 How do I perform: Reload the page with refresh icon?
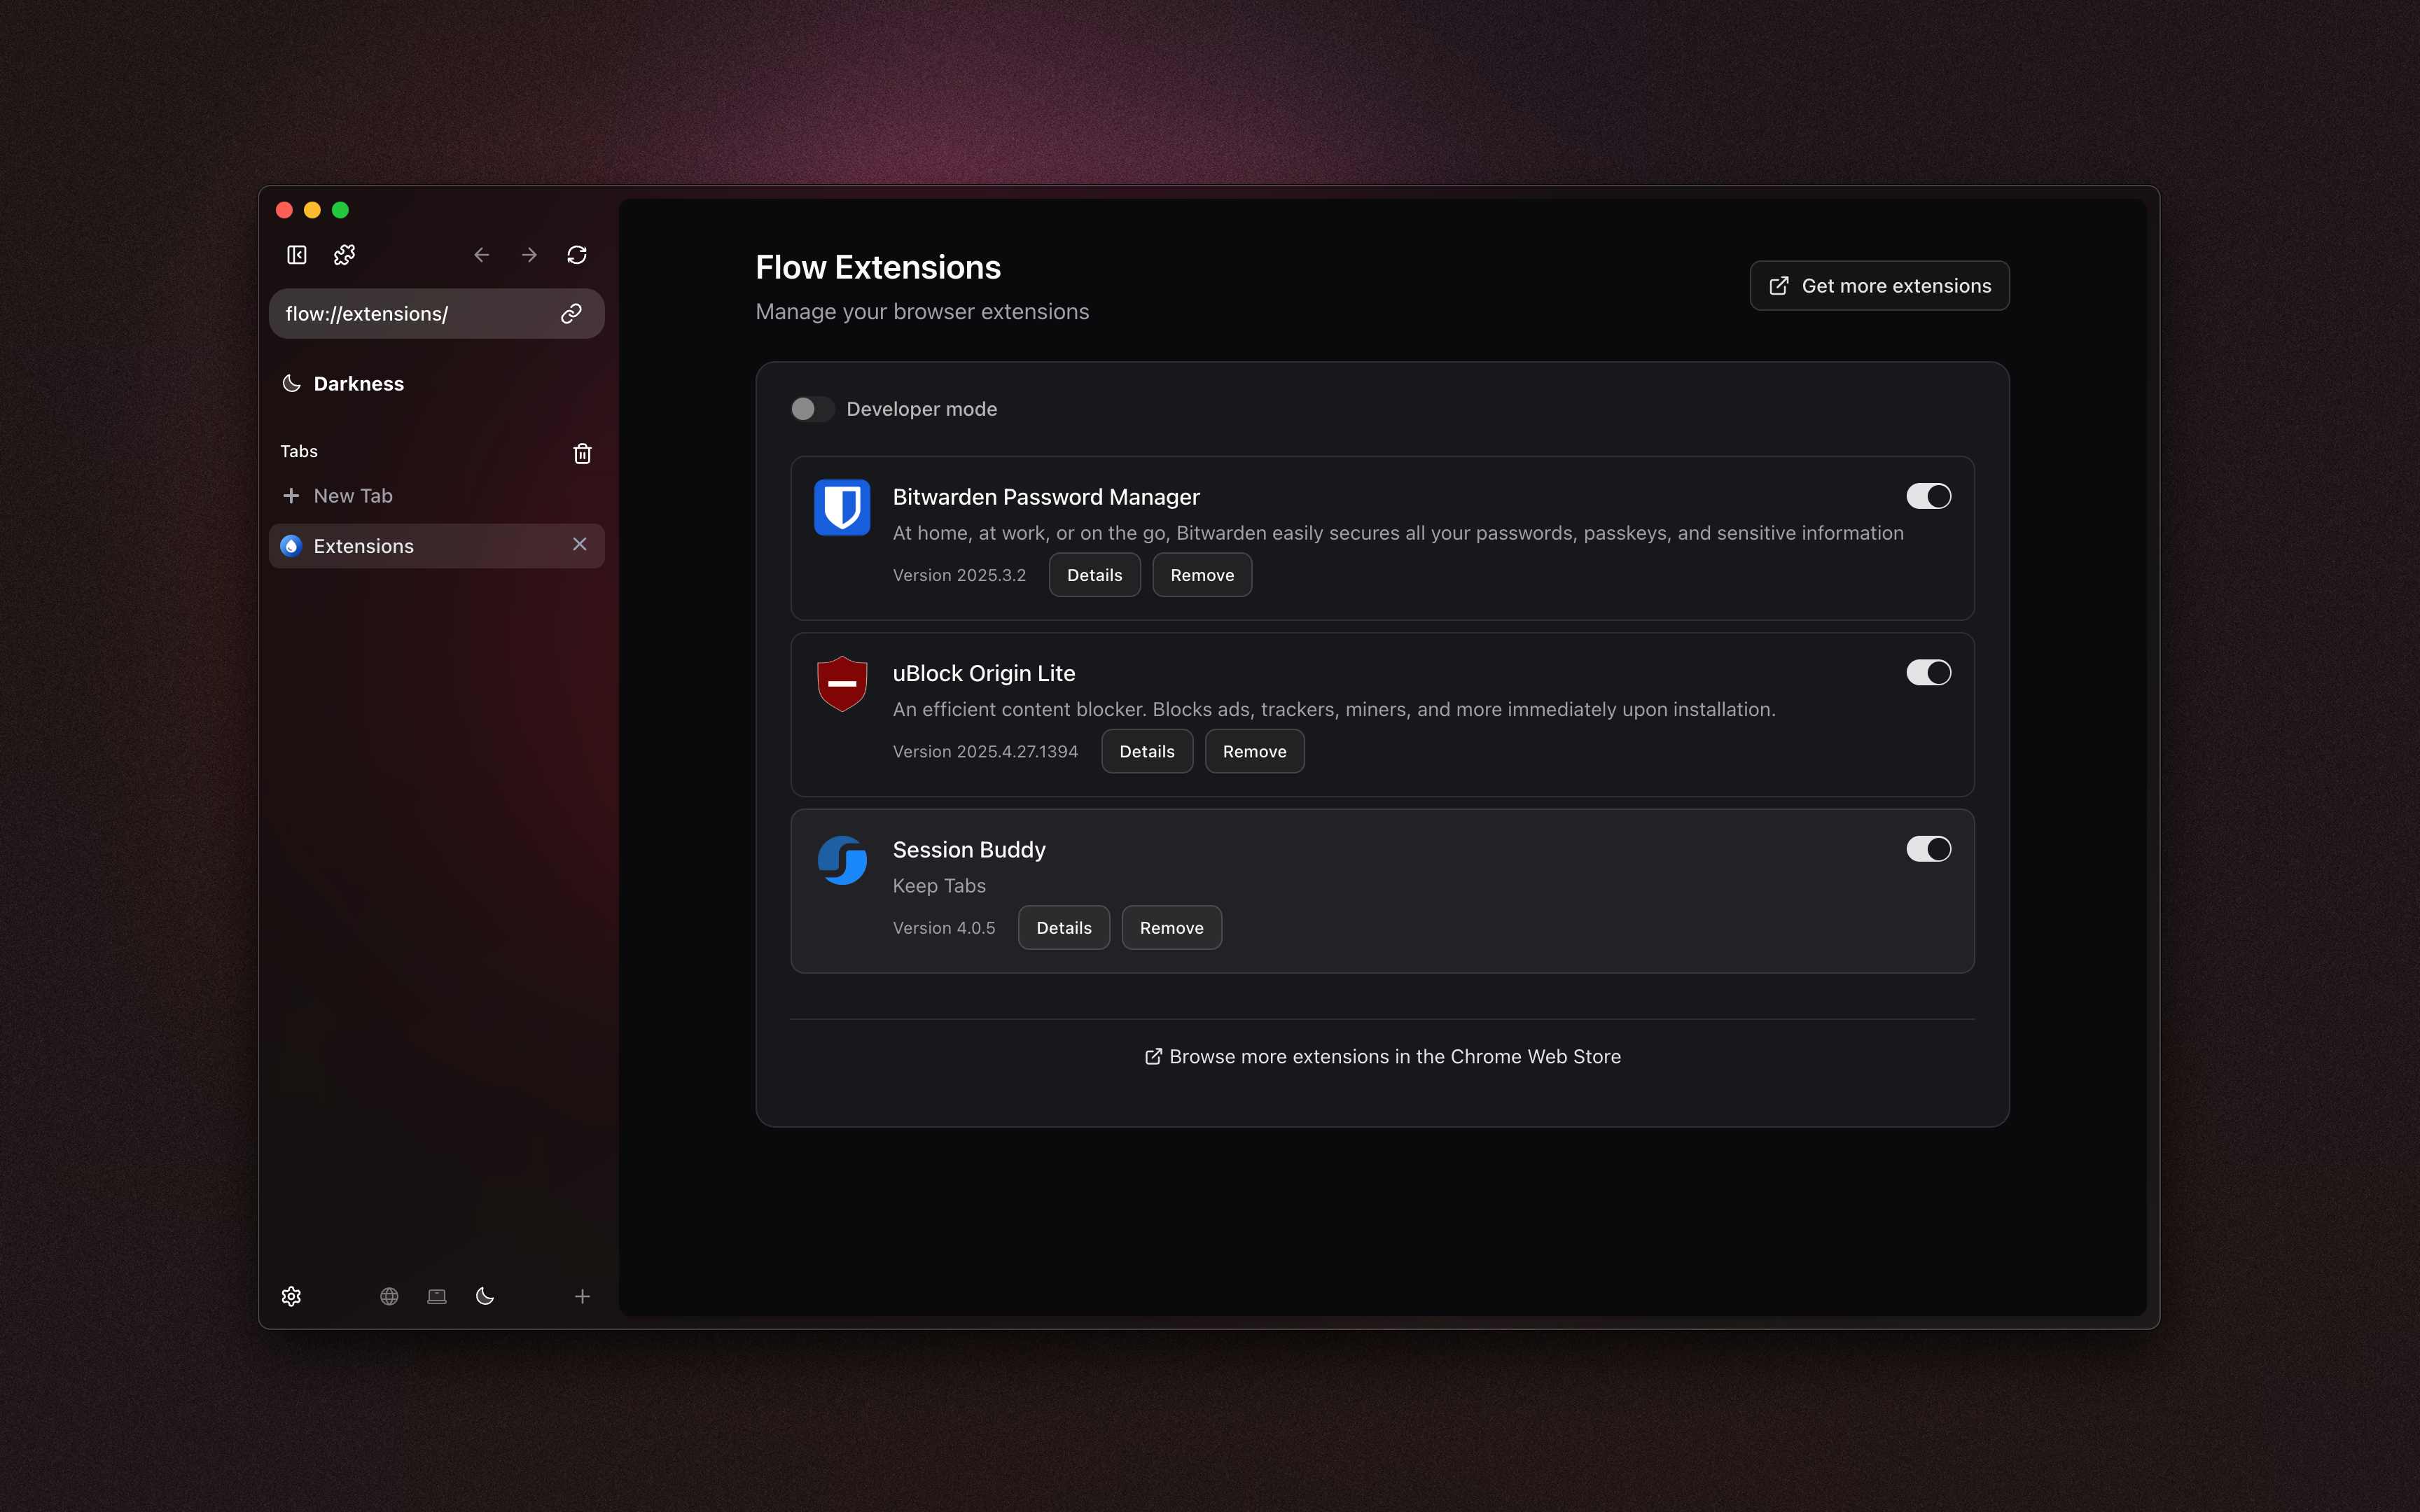(x=577, y=255)
